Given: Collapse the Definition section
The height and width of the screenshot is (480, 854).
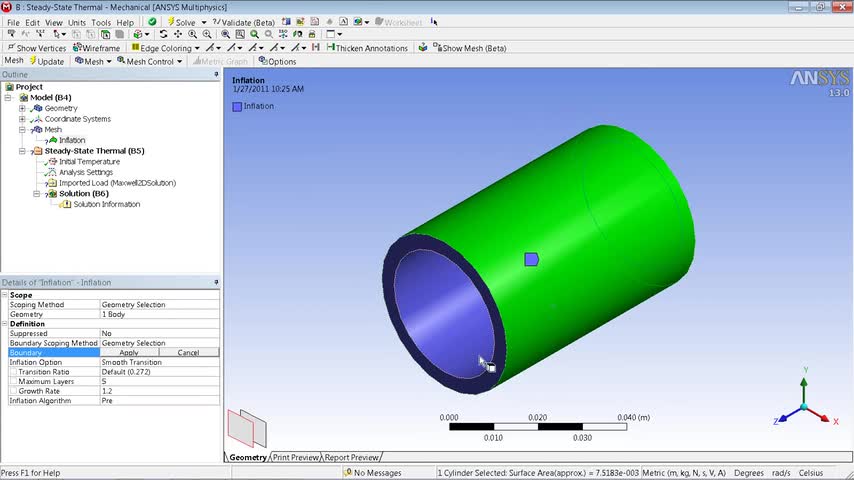Looking at the screenshot, I should (5, 324).
